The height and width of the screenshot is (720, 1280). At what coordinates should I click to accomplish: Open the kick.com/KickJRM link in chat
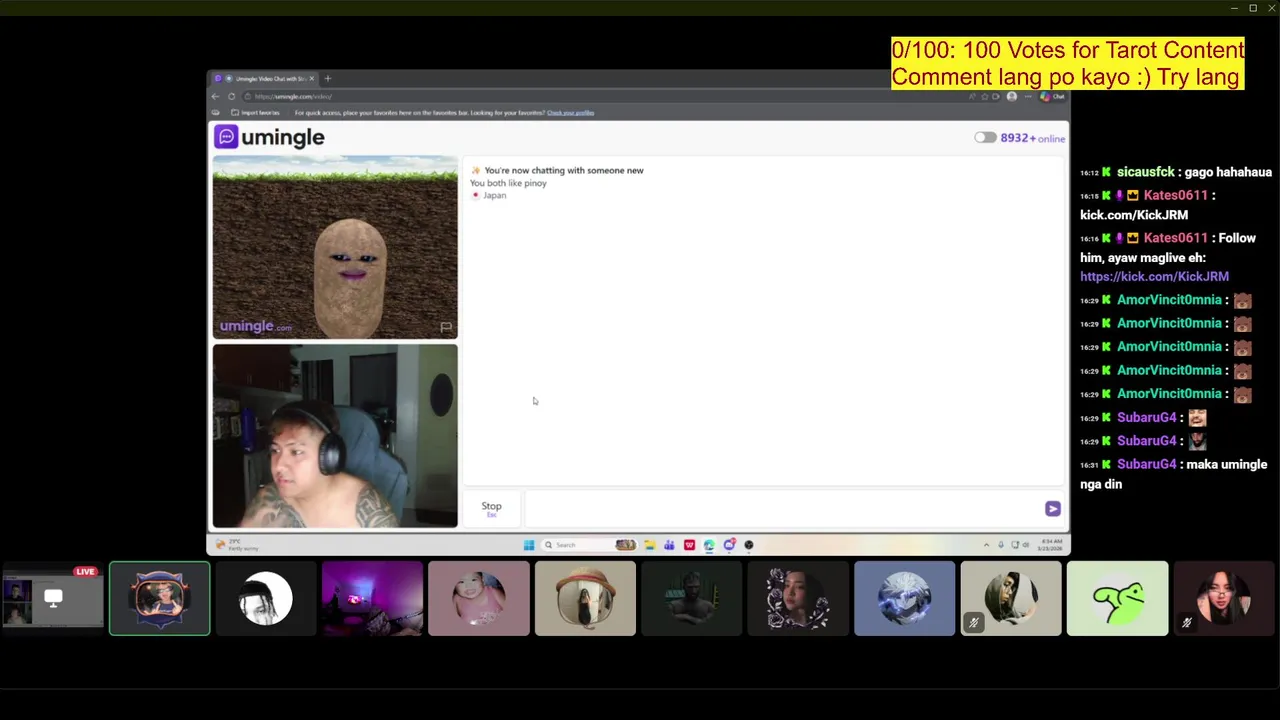click(1154, 277)
